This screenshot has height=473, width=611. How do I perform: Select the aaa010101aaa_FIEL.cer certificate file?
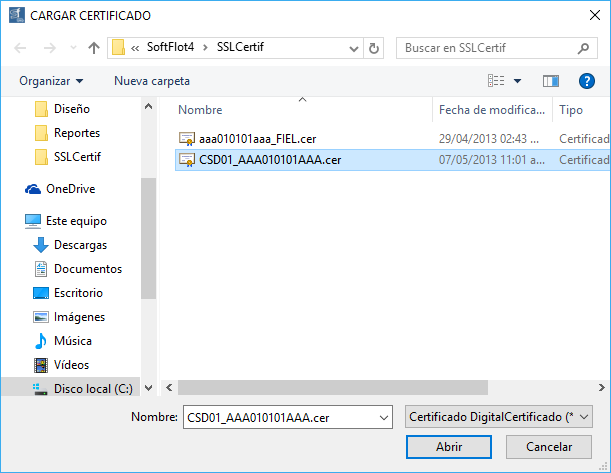(257, 138)
